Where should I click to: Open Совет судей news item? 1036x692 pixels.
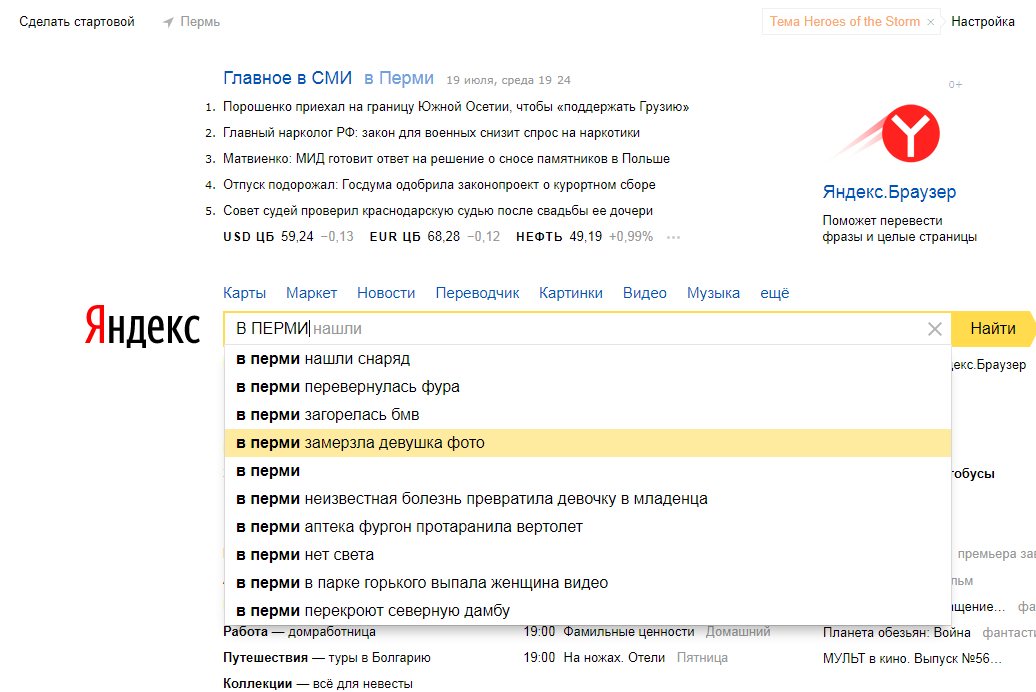tap(438, 211)
